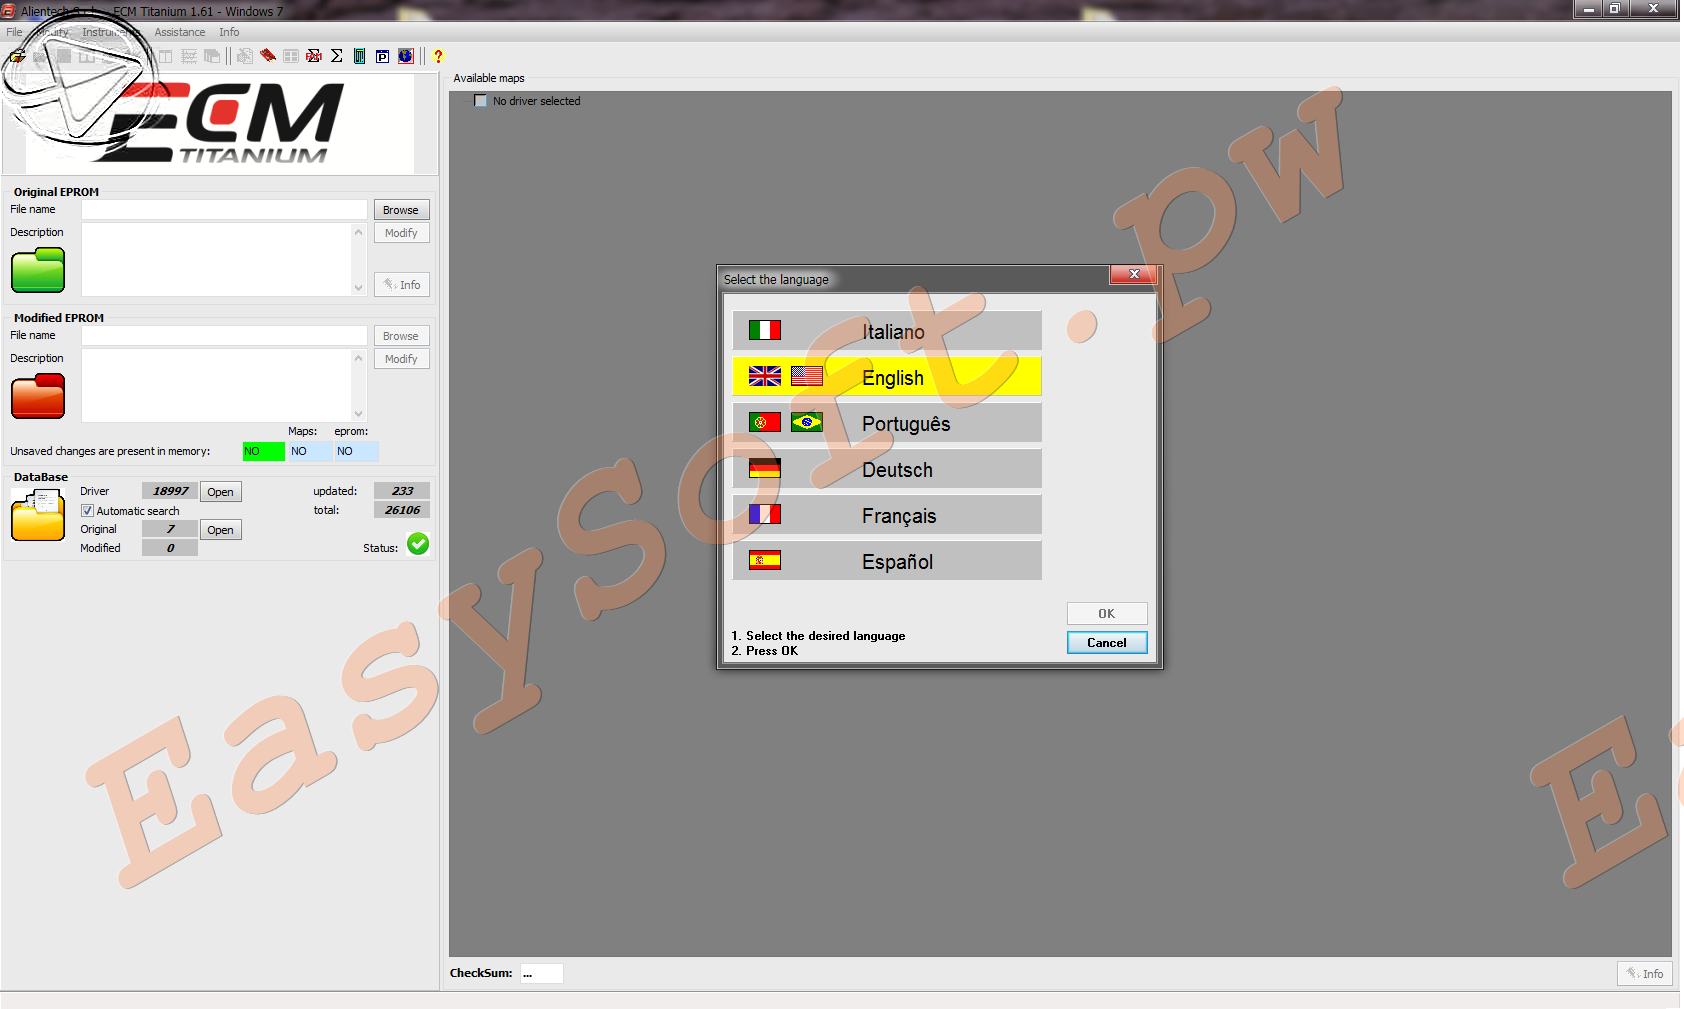This screenshot has height=1009, width=1684.
Task: Click the Italian flag icon
Action: coord(765,330)
